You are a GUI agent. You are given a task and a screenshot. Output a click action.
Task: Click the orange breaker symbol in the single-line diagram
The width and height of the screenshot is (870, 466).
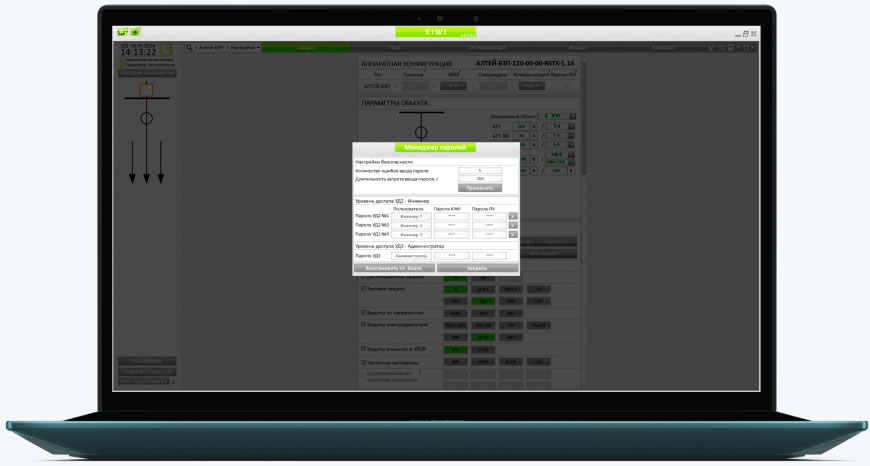(147, 90)
